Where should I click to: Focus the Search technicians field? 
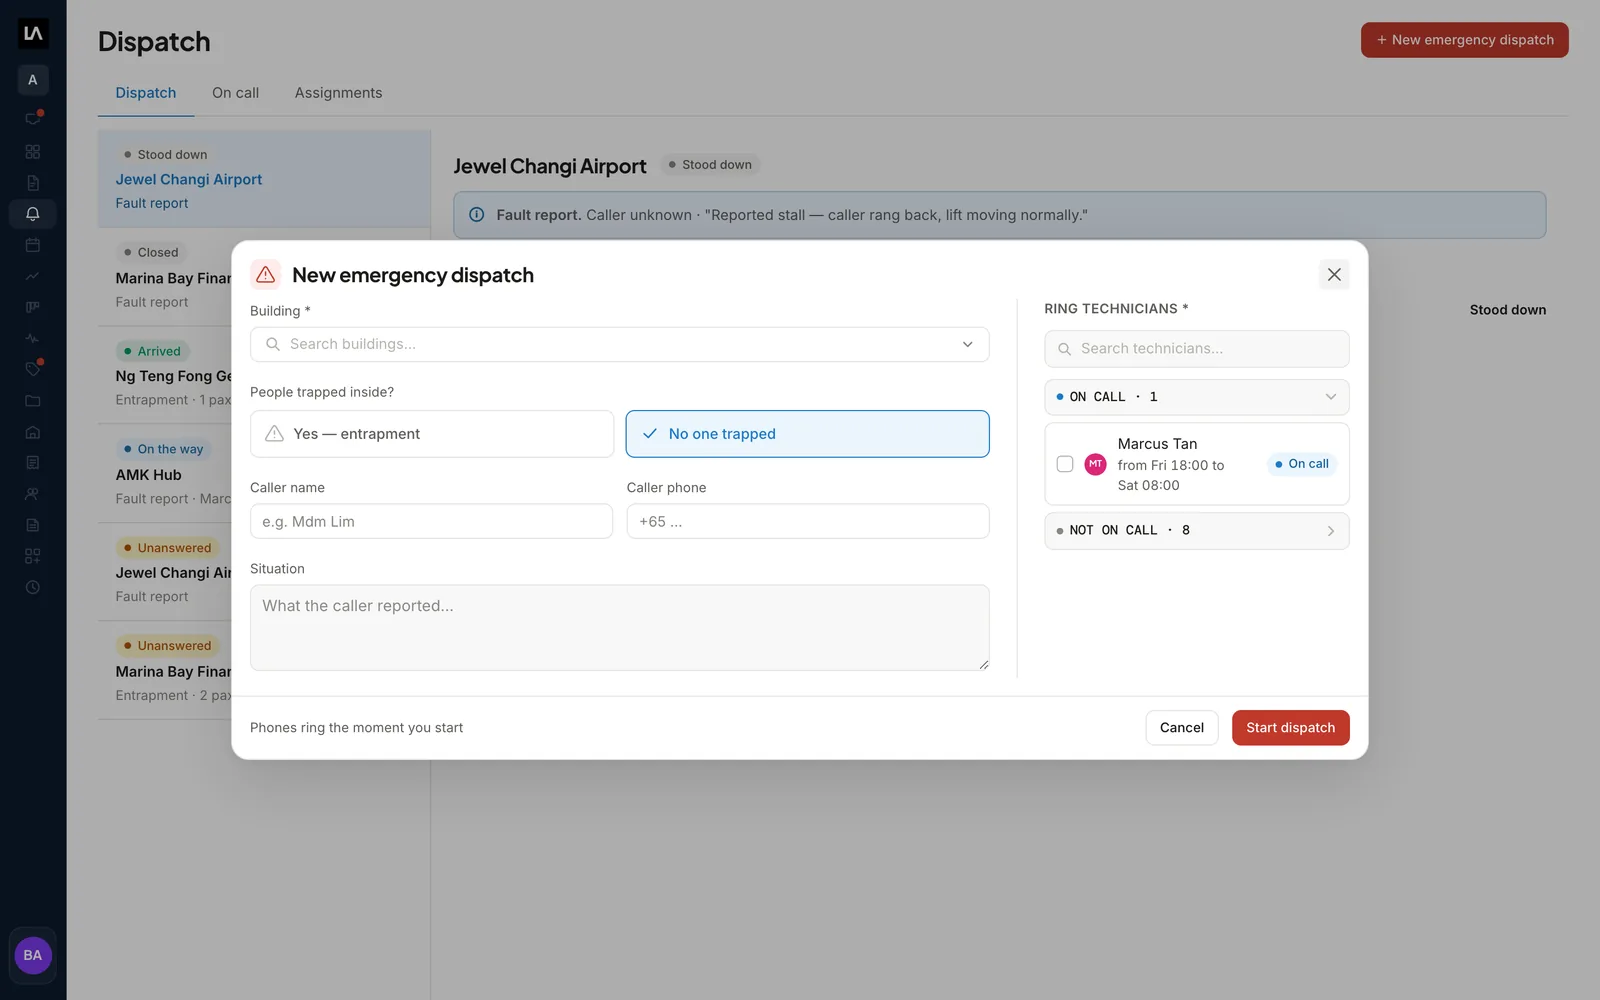[x=1197, y=349]
